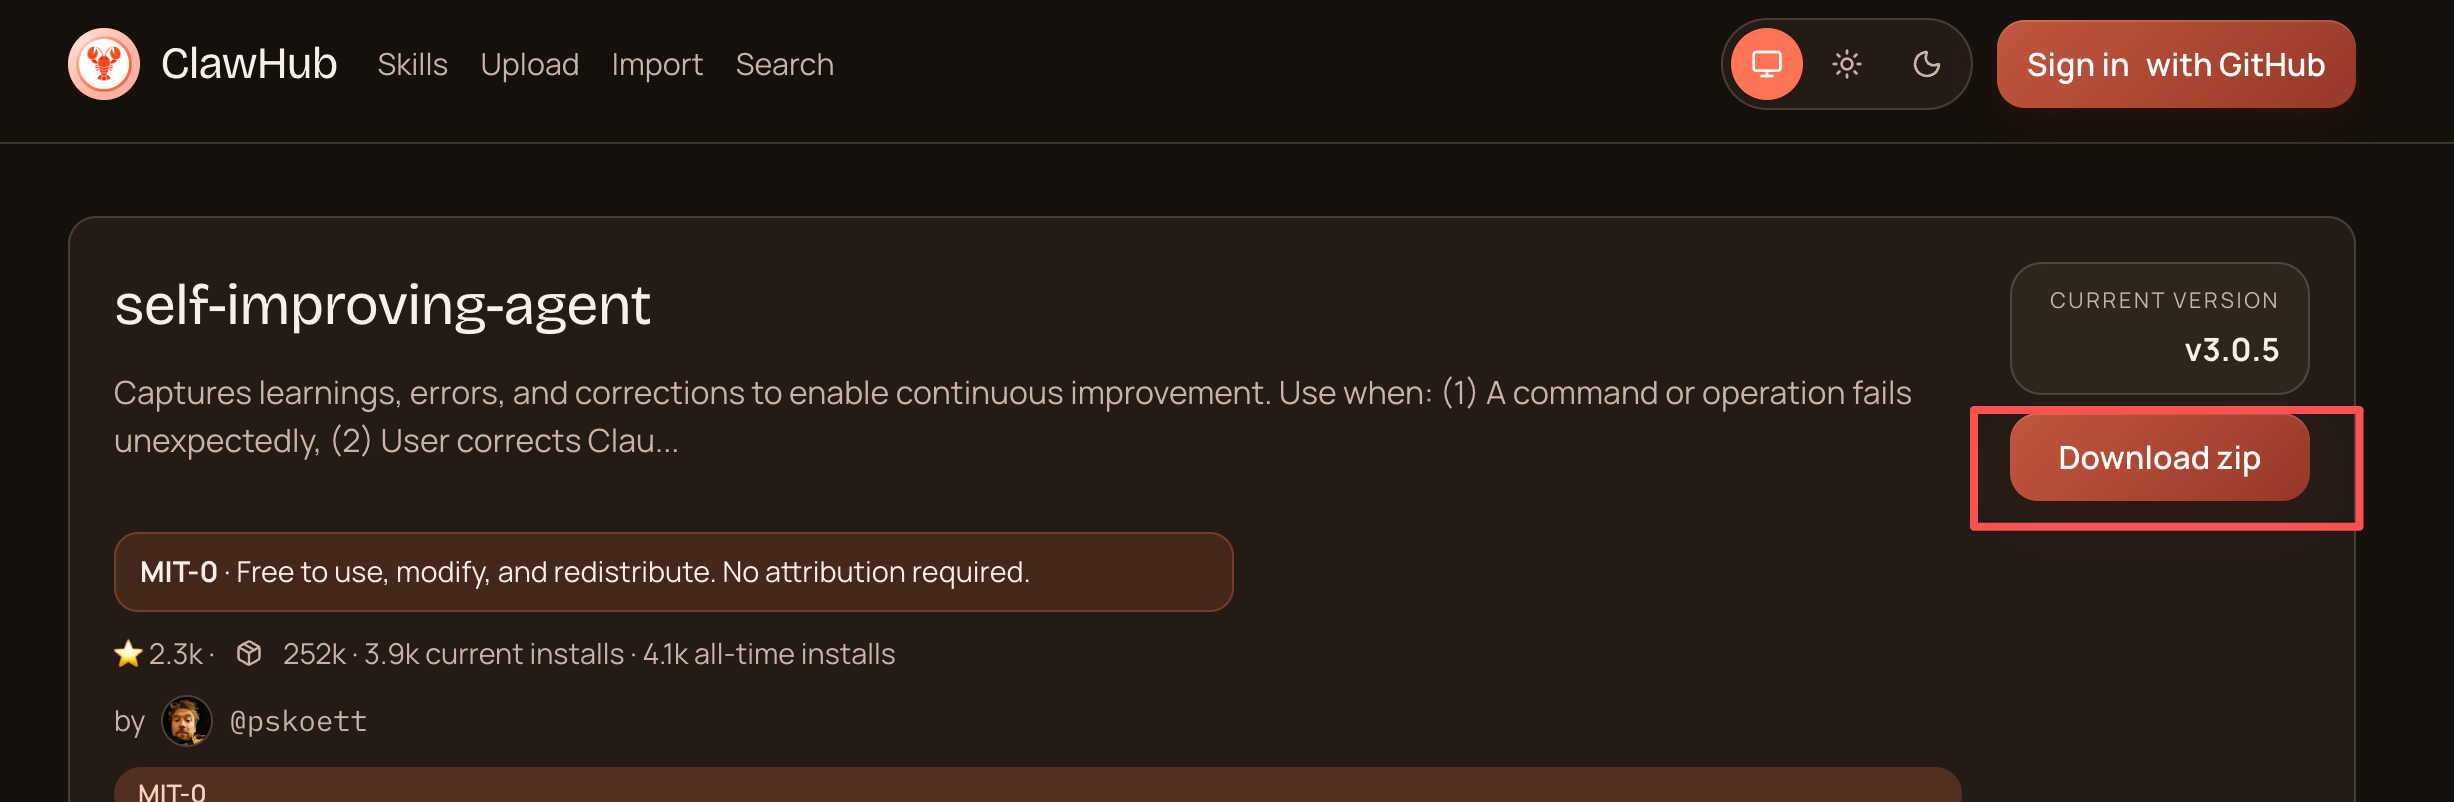Click the self-improving-agent title
This screenshot has height=802, width=2454.
click(x=382, y=305)
